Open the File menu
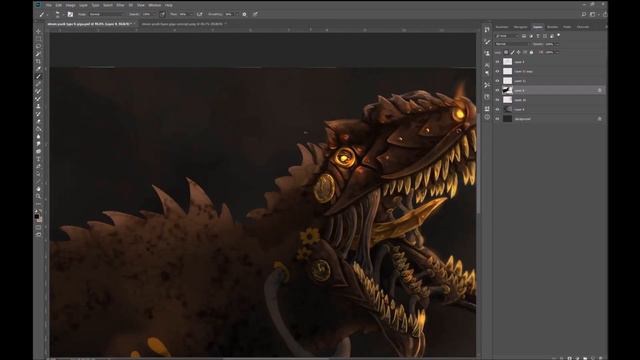Viewport: 640px width, 360px height. point(49,5)
